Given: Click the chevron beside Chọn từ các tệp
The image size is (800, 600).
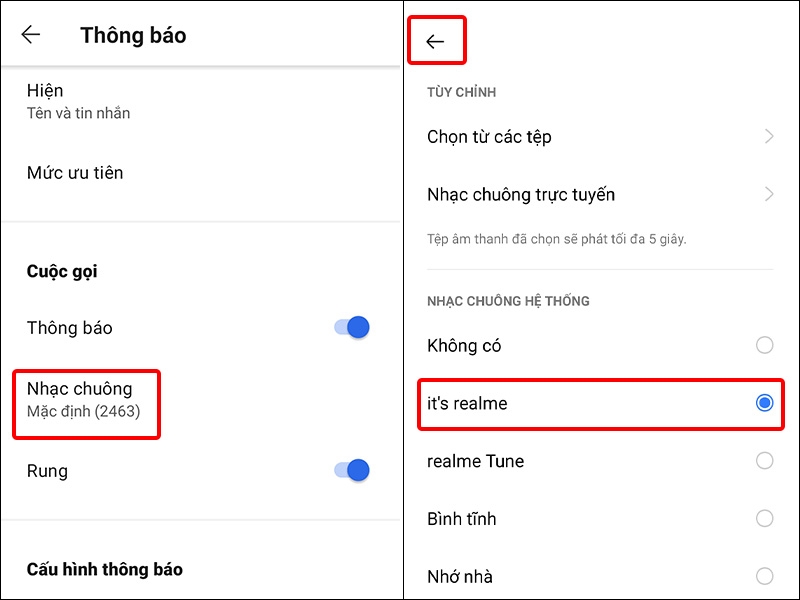Looking at the screenshot, I should (x=768, y=137).
